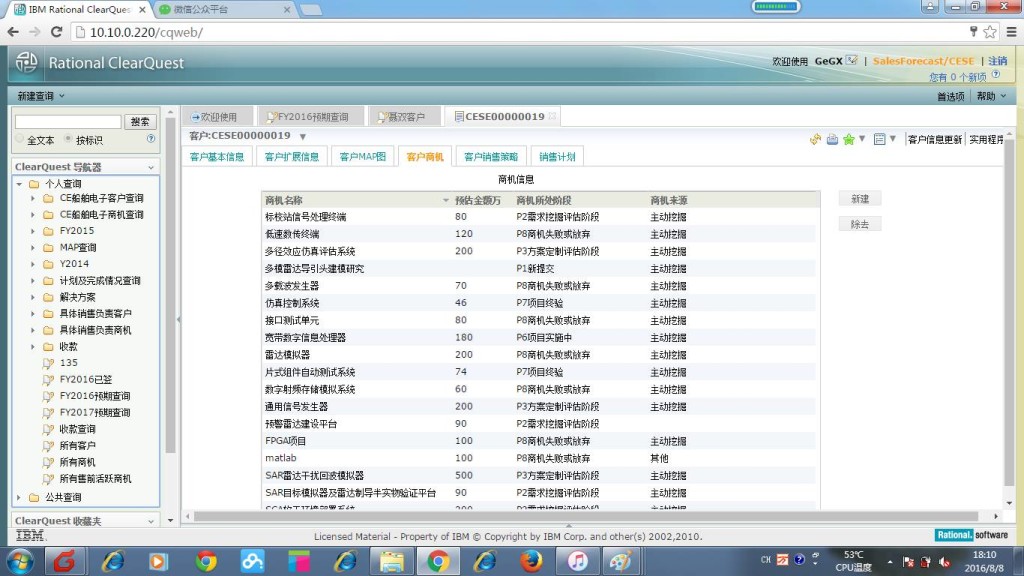Switch to the 欢迎使用 tab

(215, 117)
